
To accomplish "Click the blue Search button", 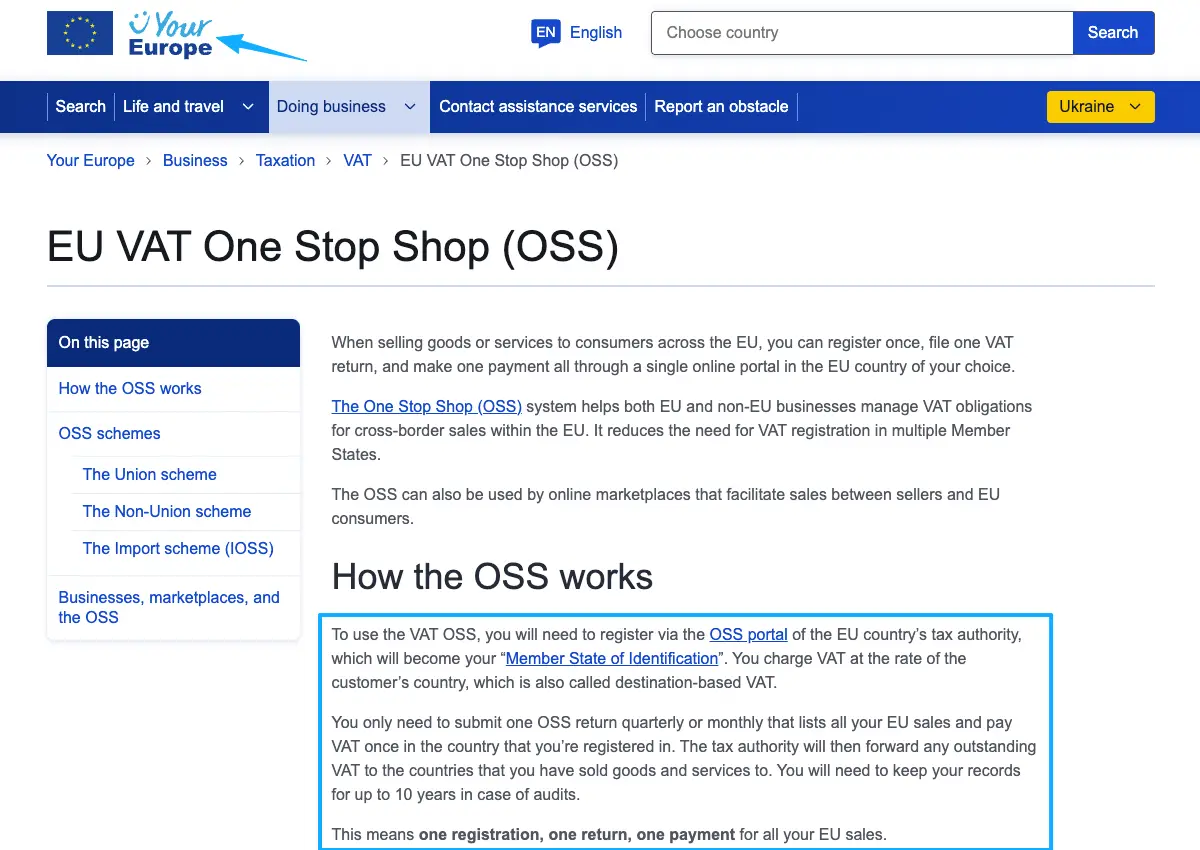I will pos(1113,33).
